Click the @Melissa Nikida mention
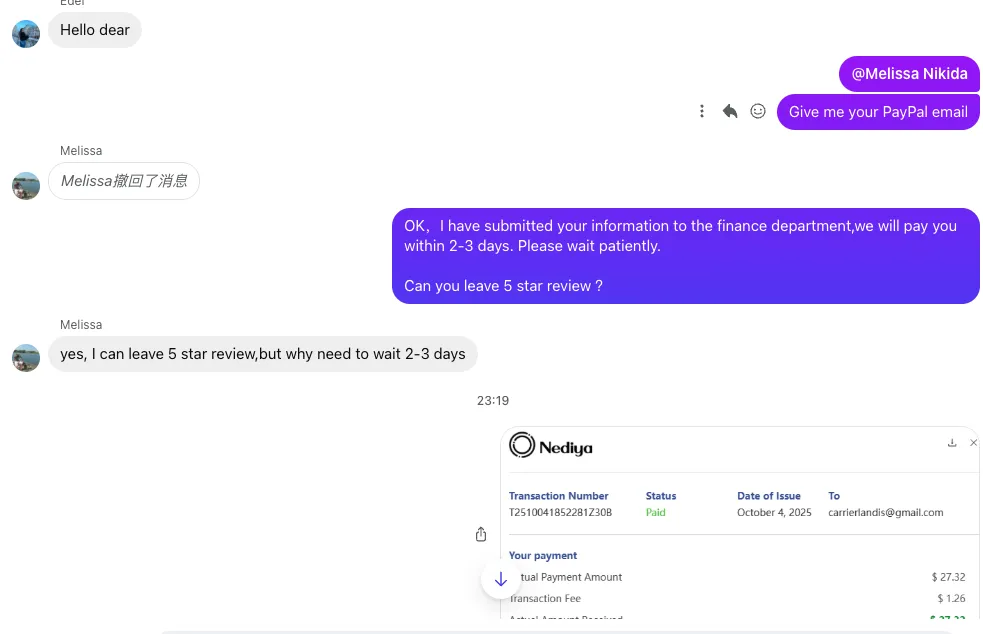983x634 pixels. tap(909, 74)
